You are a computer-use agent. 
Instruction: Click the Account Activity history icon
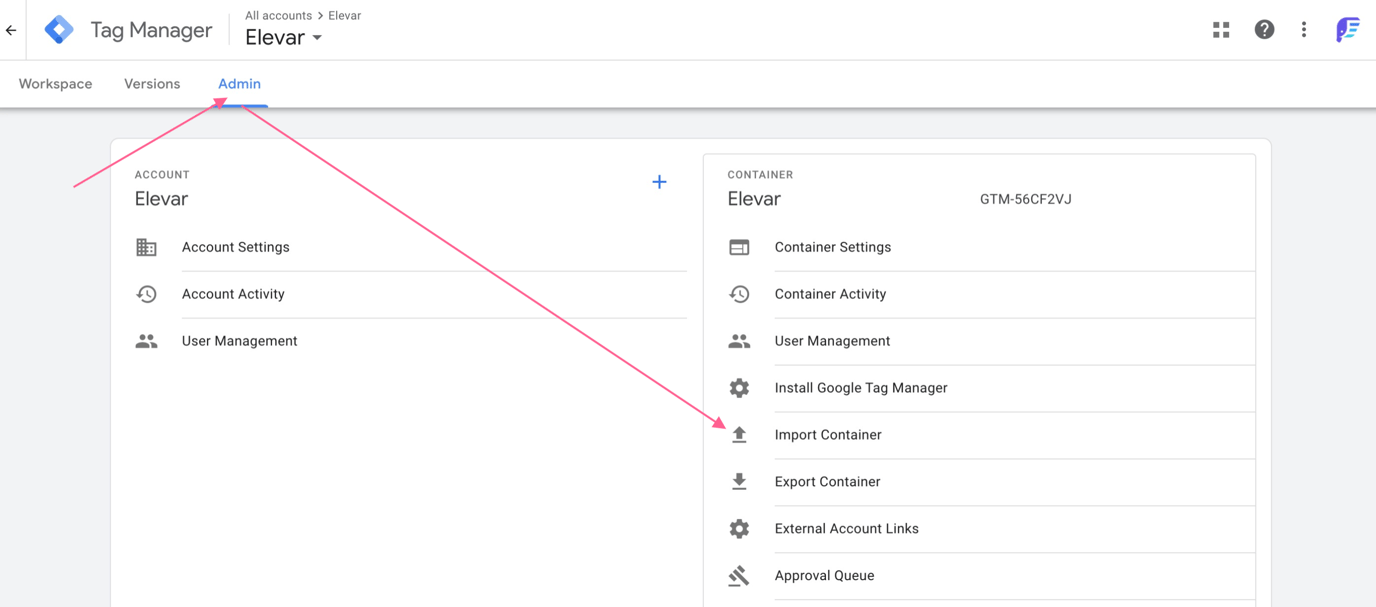tap(146, 294)
